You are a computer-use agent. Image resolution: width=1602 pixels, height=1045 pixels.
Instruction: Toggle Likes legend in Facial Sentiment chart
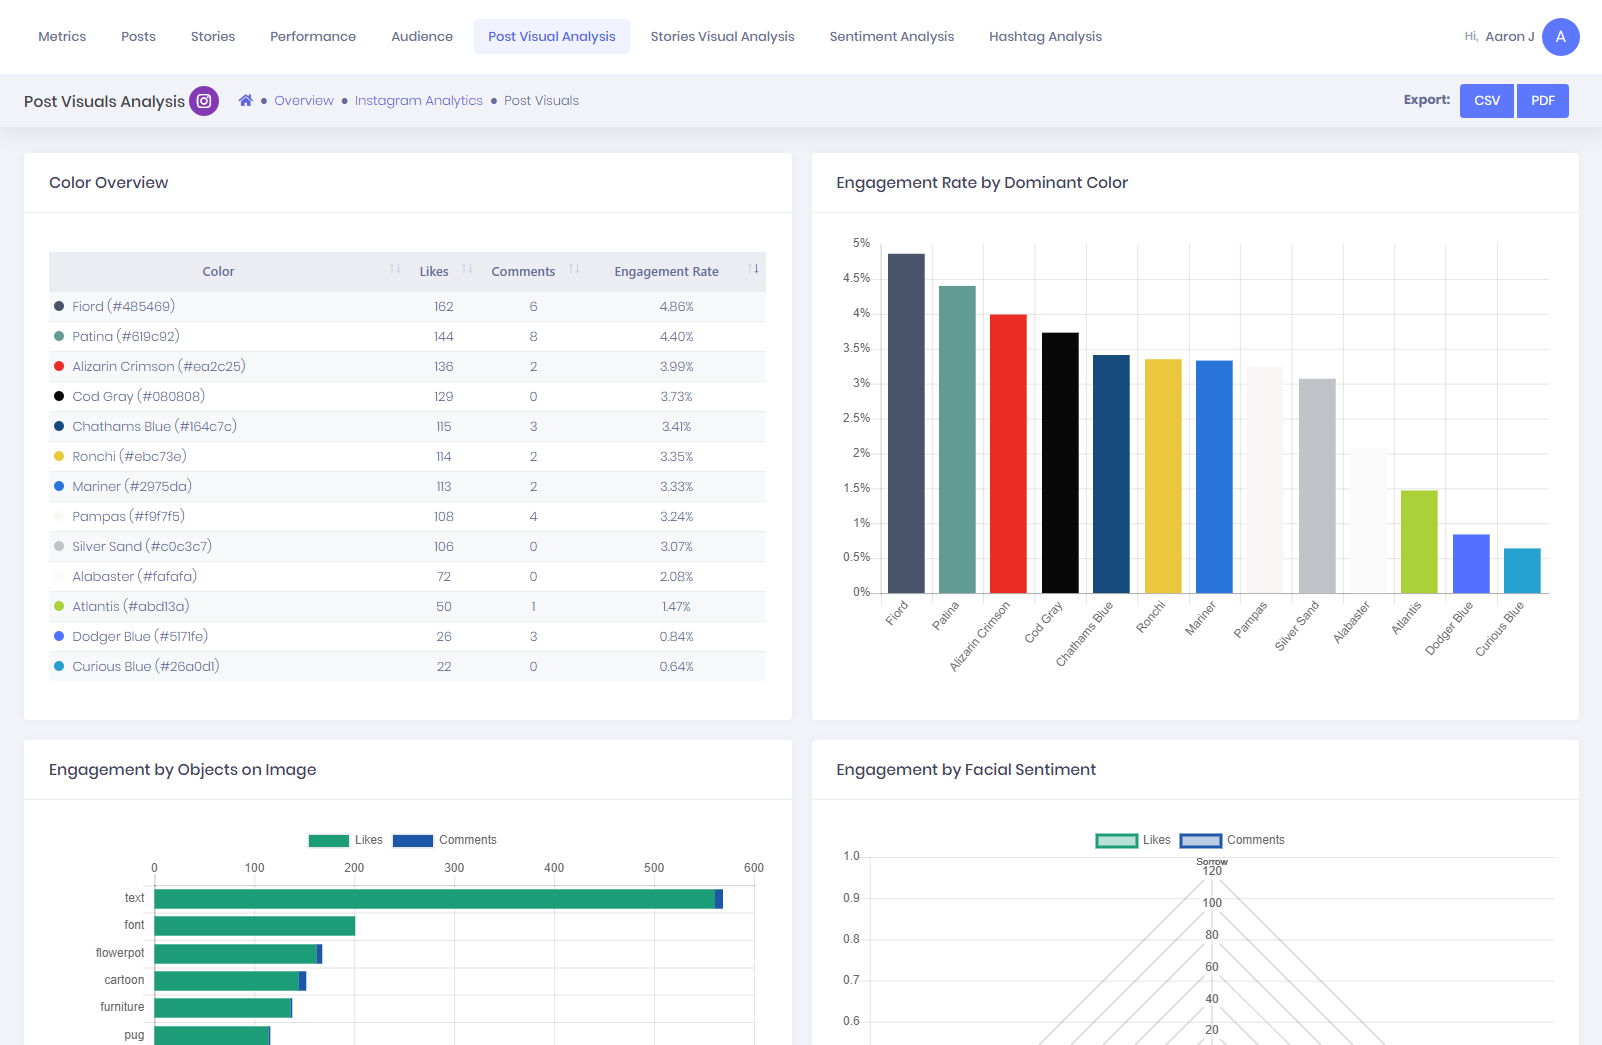click(1133, 840)
